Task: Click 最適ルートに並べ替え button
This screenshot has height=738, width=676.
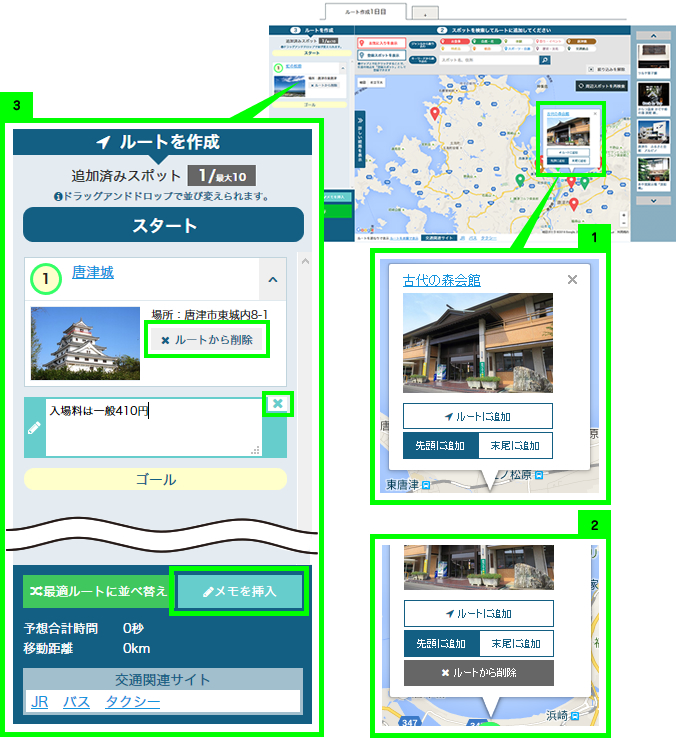Action: [98, 592]
